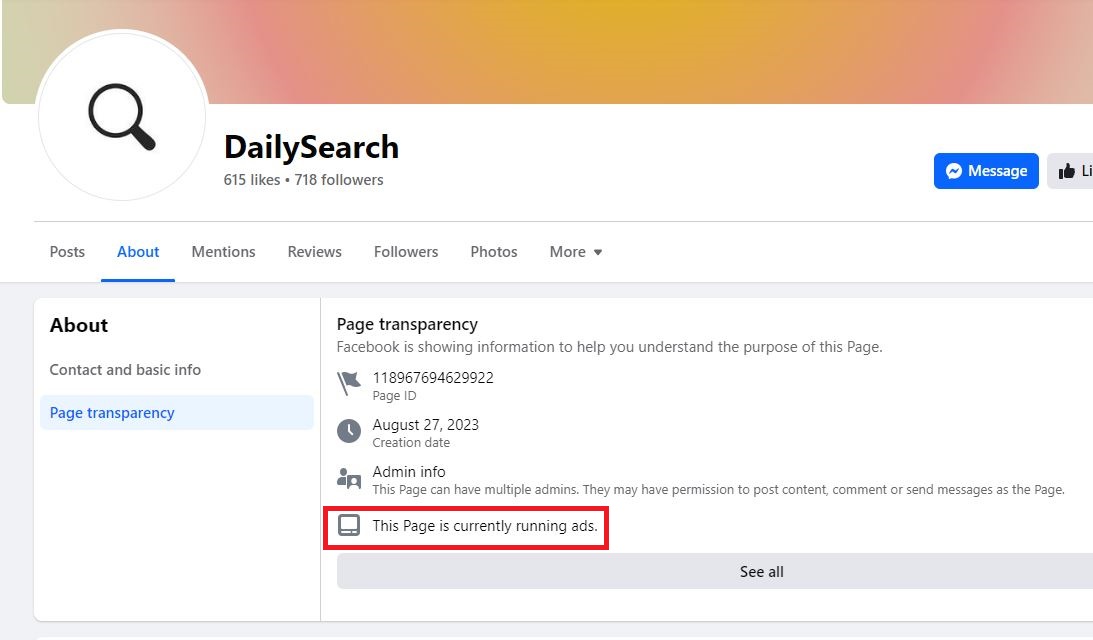Click the 'Facebook is showing information' description text
Screen dimensions: 1093x640
click(609, 347)
